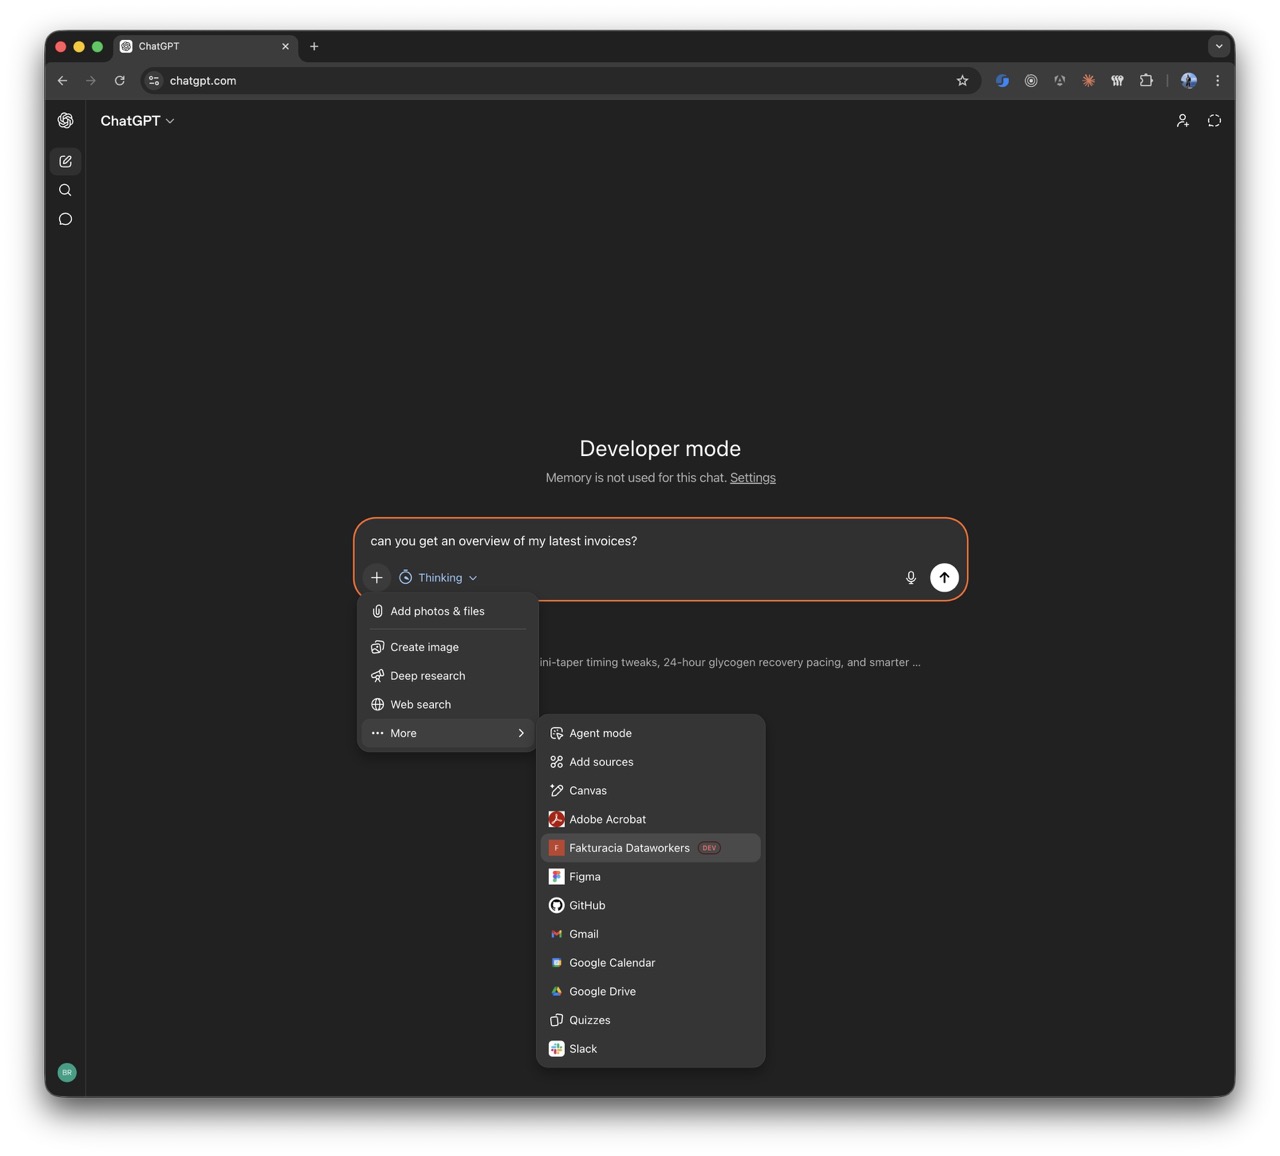Click the ChatGPT logo in the sidebar
The width and height of the screenshot is (1280, 1156).
[66, 121]
